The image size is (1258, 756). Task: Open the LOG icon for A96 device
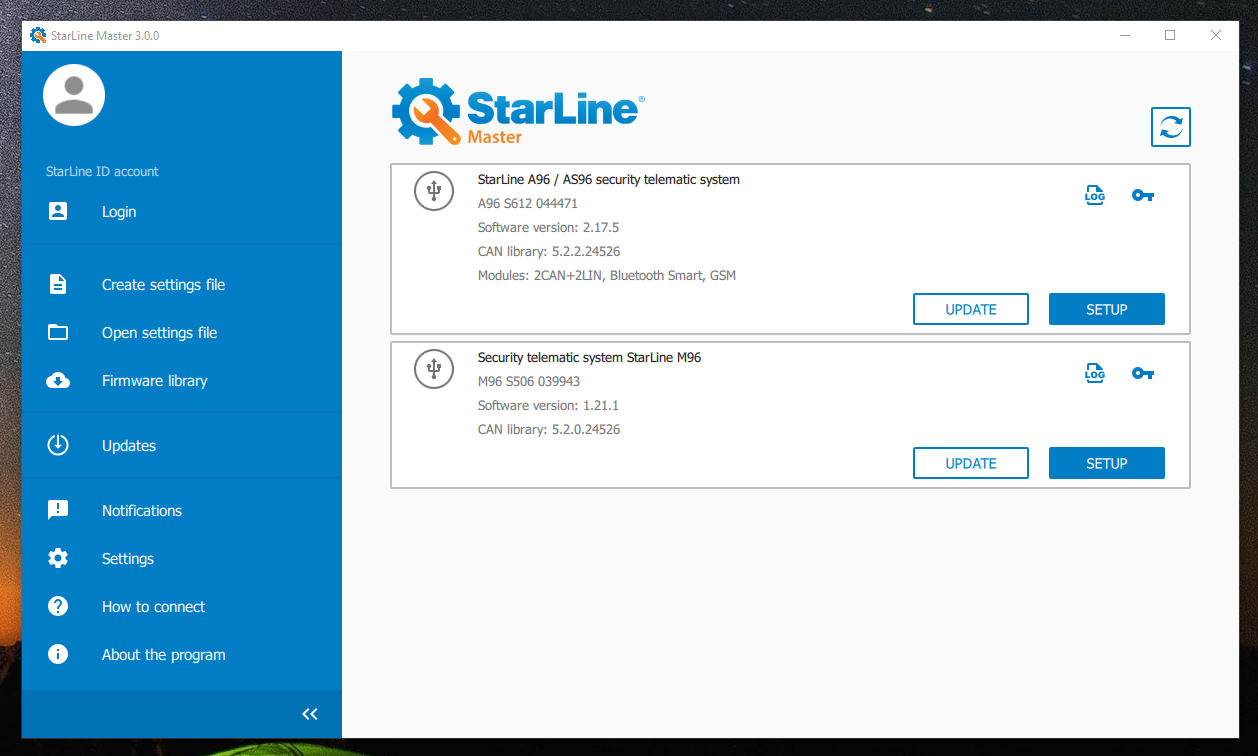[x=1095, y=195]
